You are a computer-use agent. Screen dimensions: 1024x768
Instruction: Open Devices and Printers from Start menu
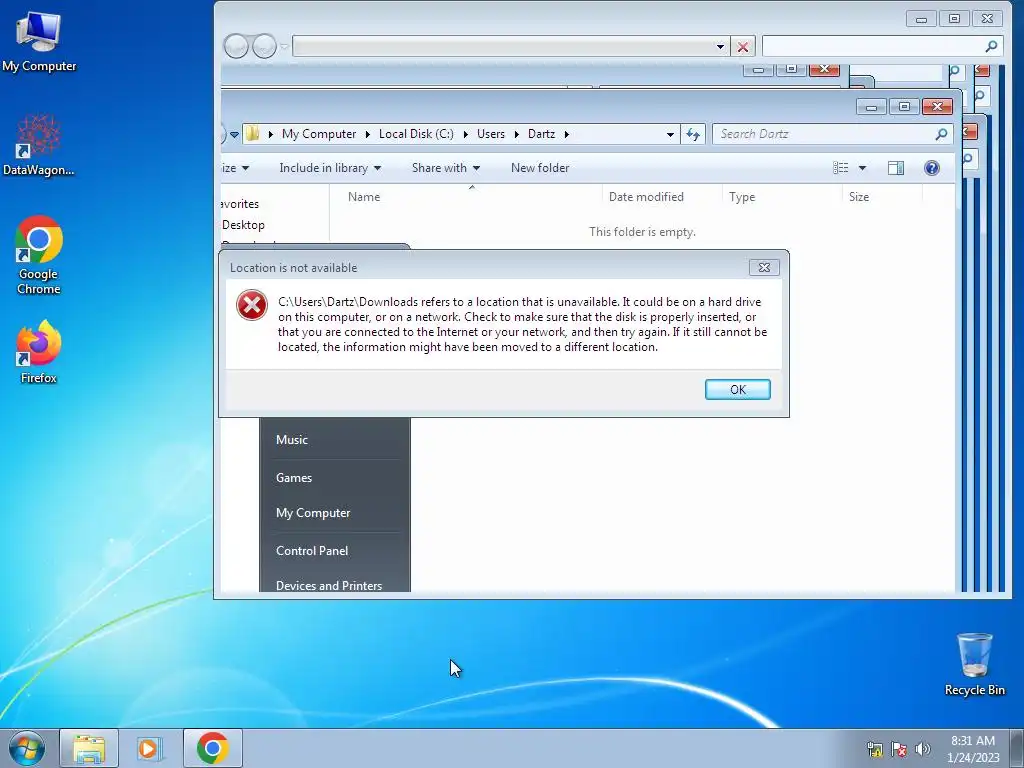[329, 584]
